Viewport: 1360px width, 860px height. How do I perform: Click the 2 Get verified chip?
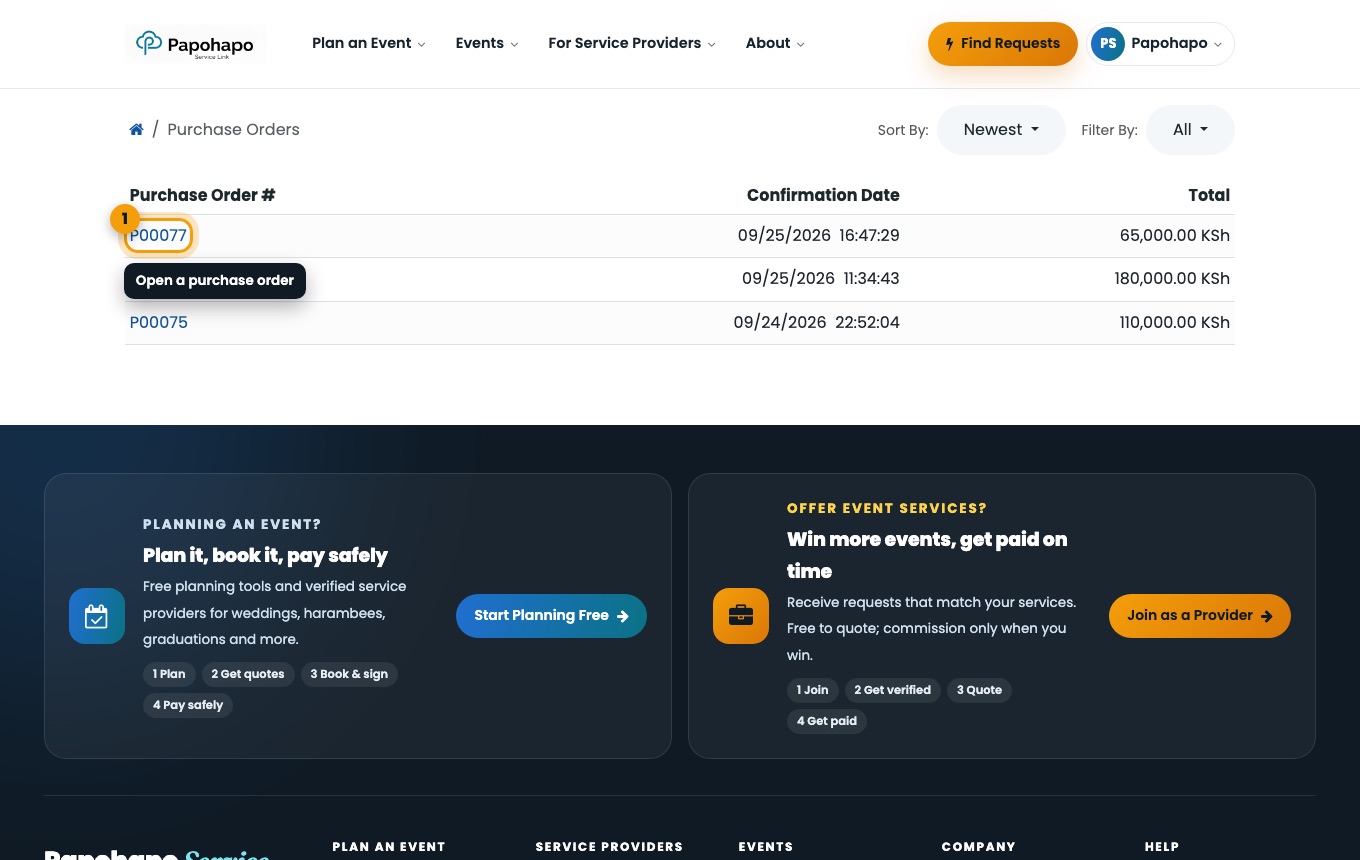[x=892, y=690]
